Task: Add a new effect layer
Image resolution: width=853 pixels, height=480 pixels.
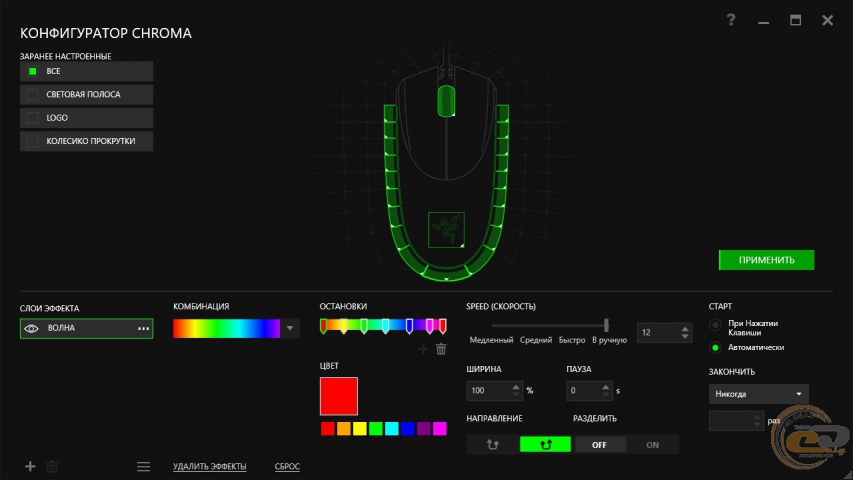Action: [x=30, y=466]
